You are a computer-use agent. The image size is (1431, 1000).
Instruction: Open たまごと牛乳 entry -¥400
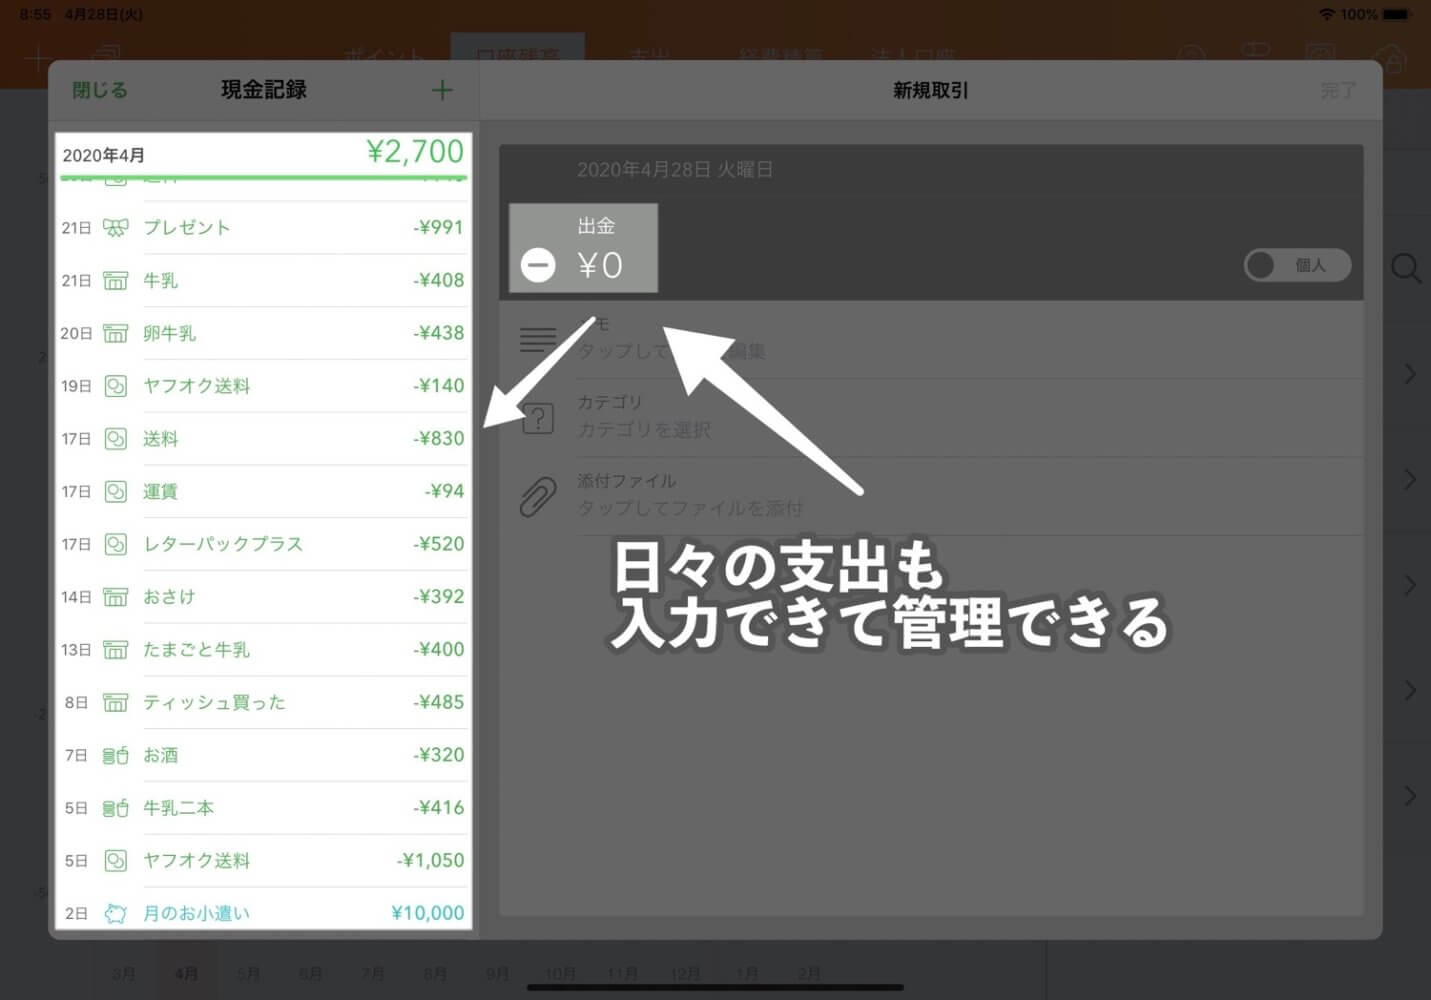pyautogui.click(x=263, y=650)
